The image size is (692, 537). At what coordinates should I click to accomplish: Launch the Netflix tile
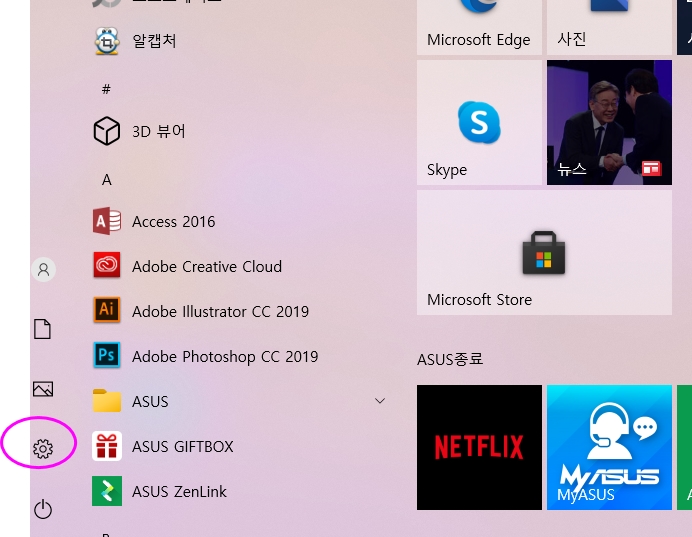(479, 447)
